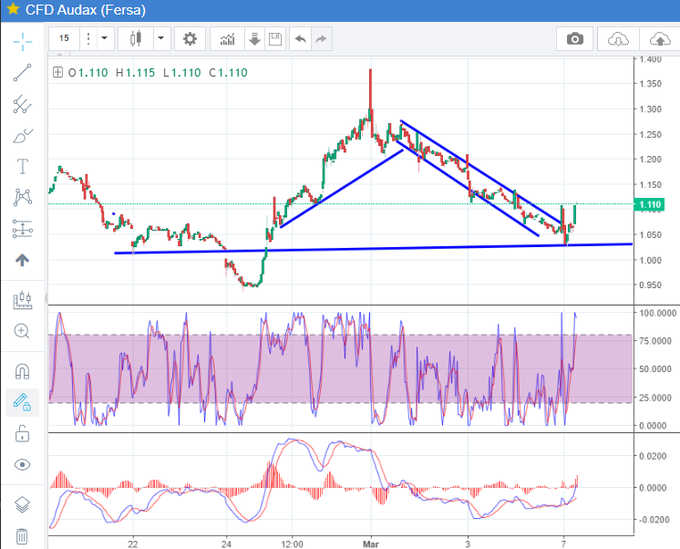Click the load chart down-arrow icon
The width and height of the screenshot is (680, 549).
click(x=255, y=39)
